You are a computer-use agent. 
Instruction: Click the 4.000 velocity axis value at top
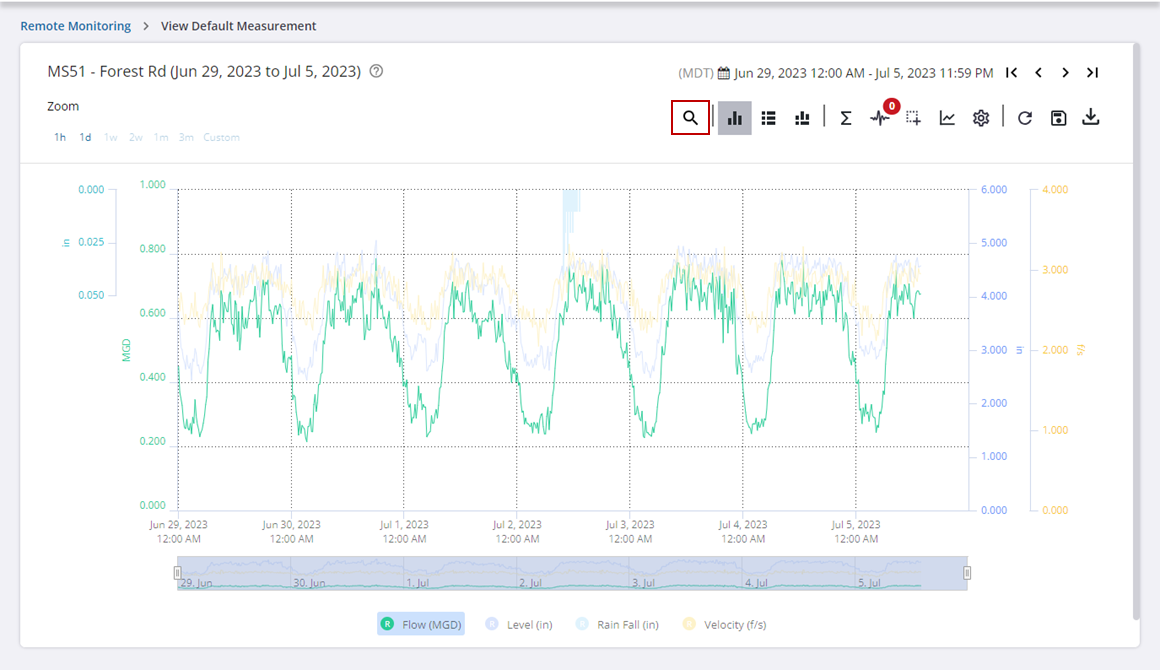coord(1055,190)
